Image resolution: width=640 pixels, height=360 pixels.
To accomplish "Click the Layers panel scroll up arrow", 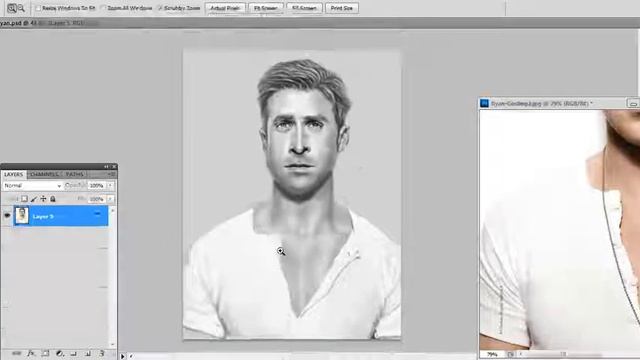I will tap(113, 210).
